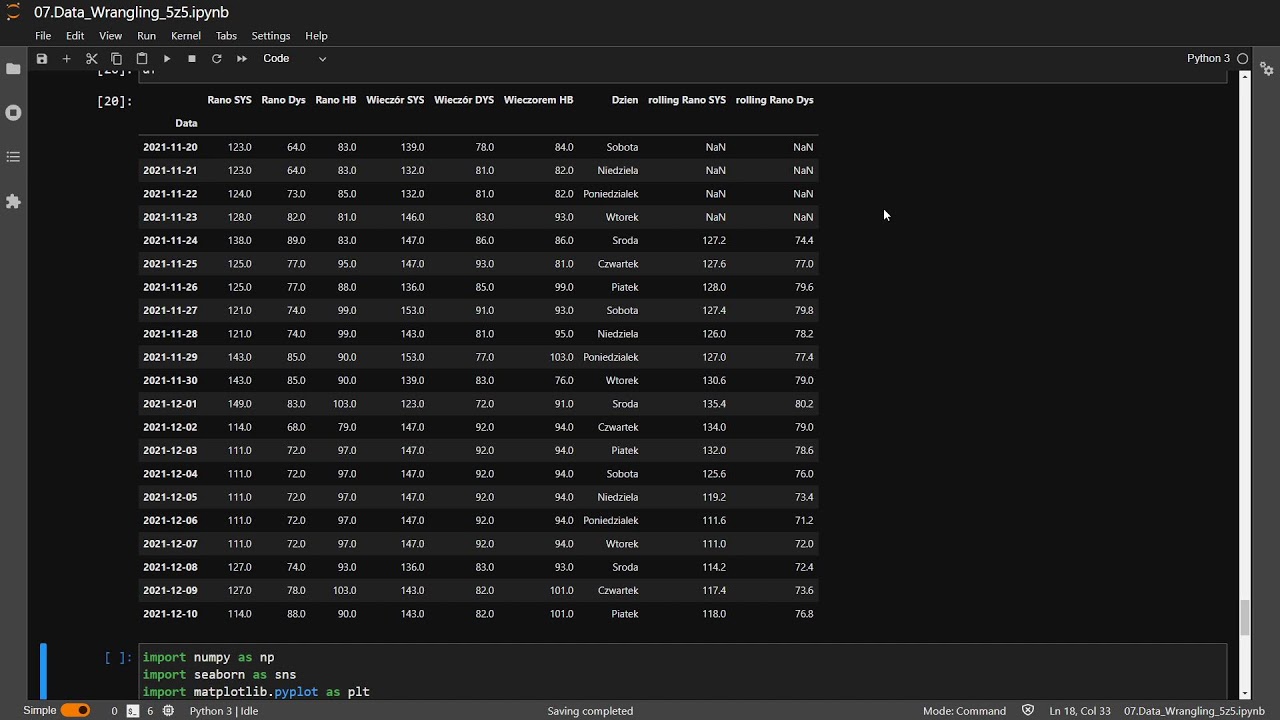Viewport: 1280px width, 720px height.
Task: Click Ln 18, Col 33 status item
Action: tap(1080, 711)
